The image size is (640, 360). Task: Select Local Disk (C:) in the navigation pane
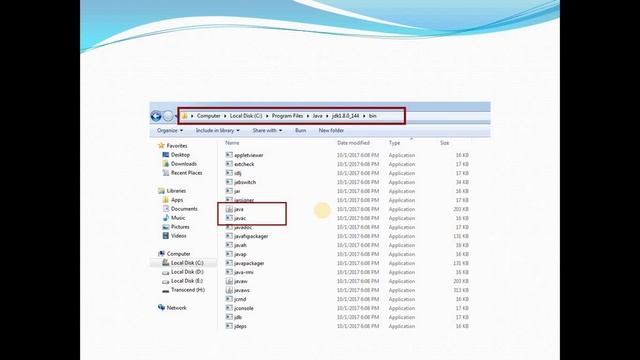pos(187,263)
